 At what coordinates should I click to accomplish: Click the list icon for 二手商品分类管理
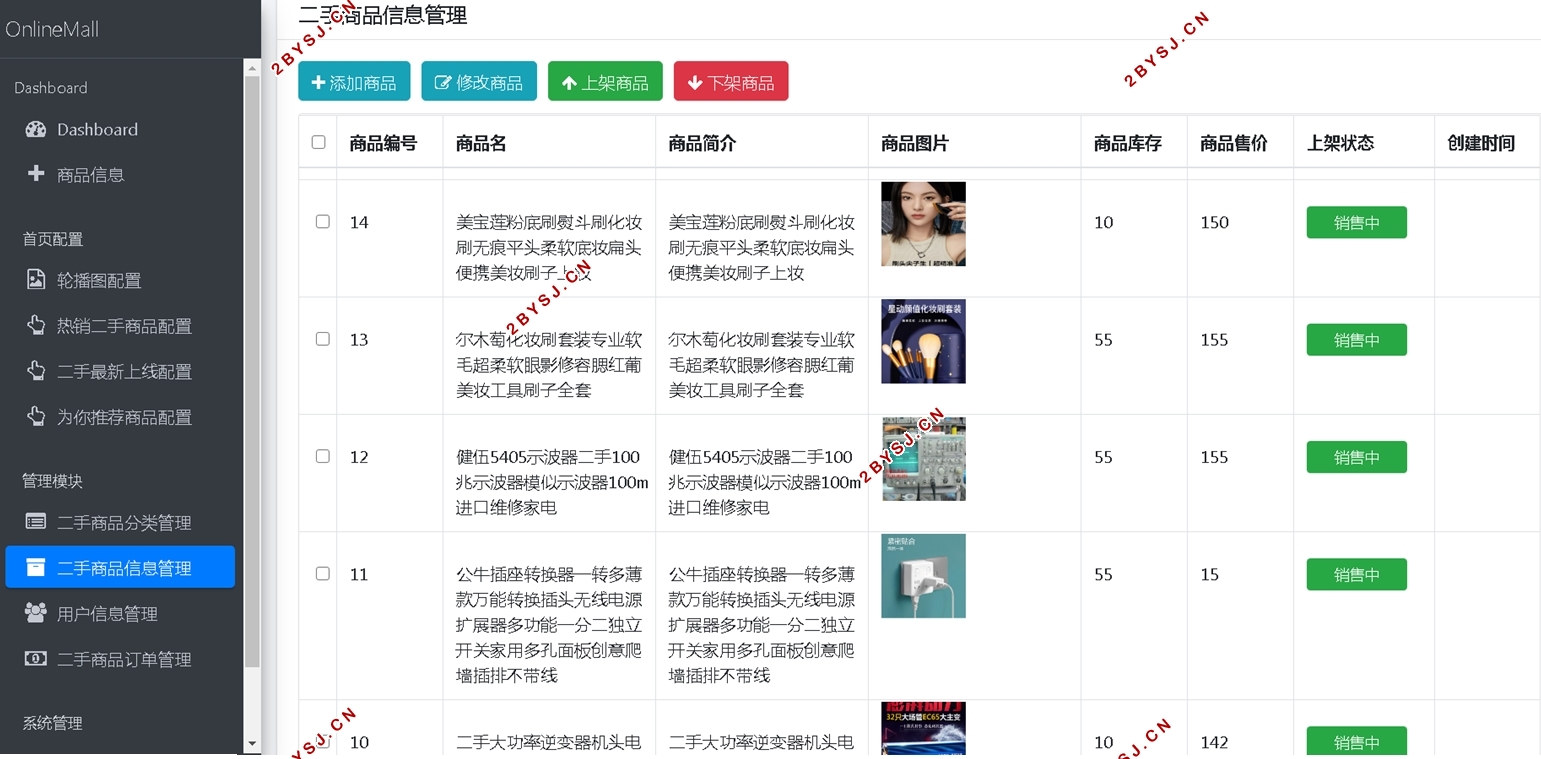tap(36, 521)
